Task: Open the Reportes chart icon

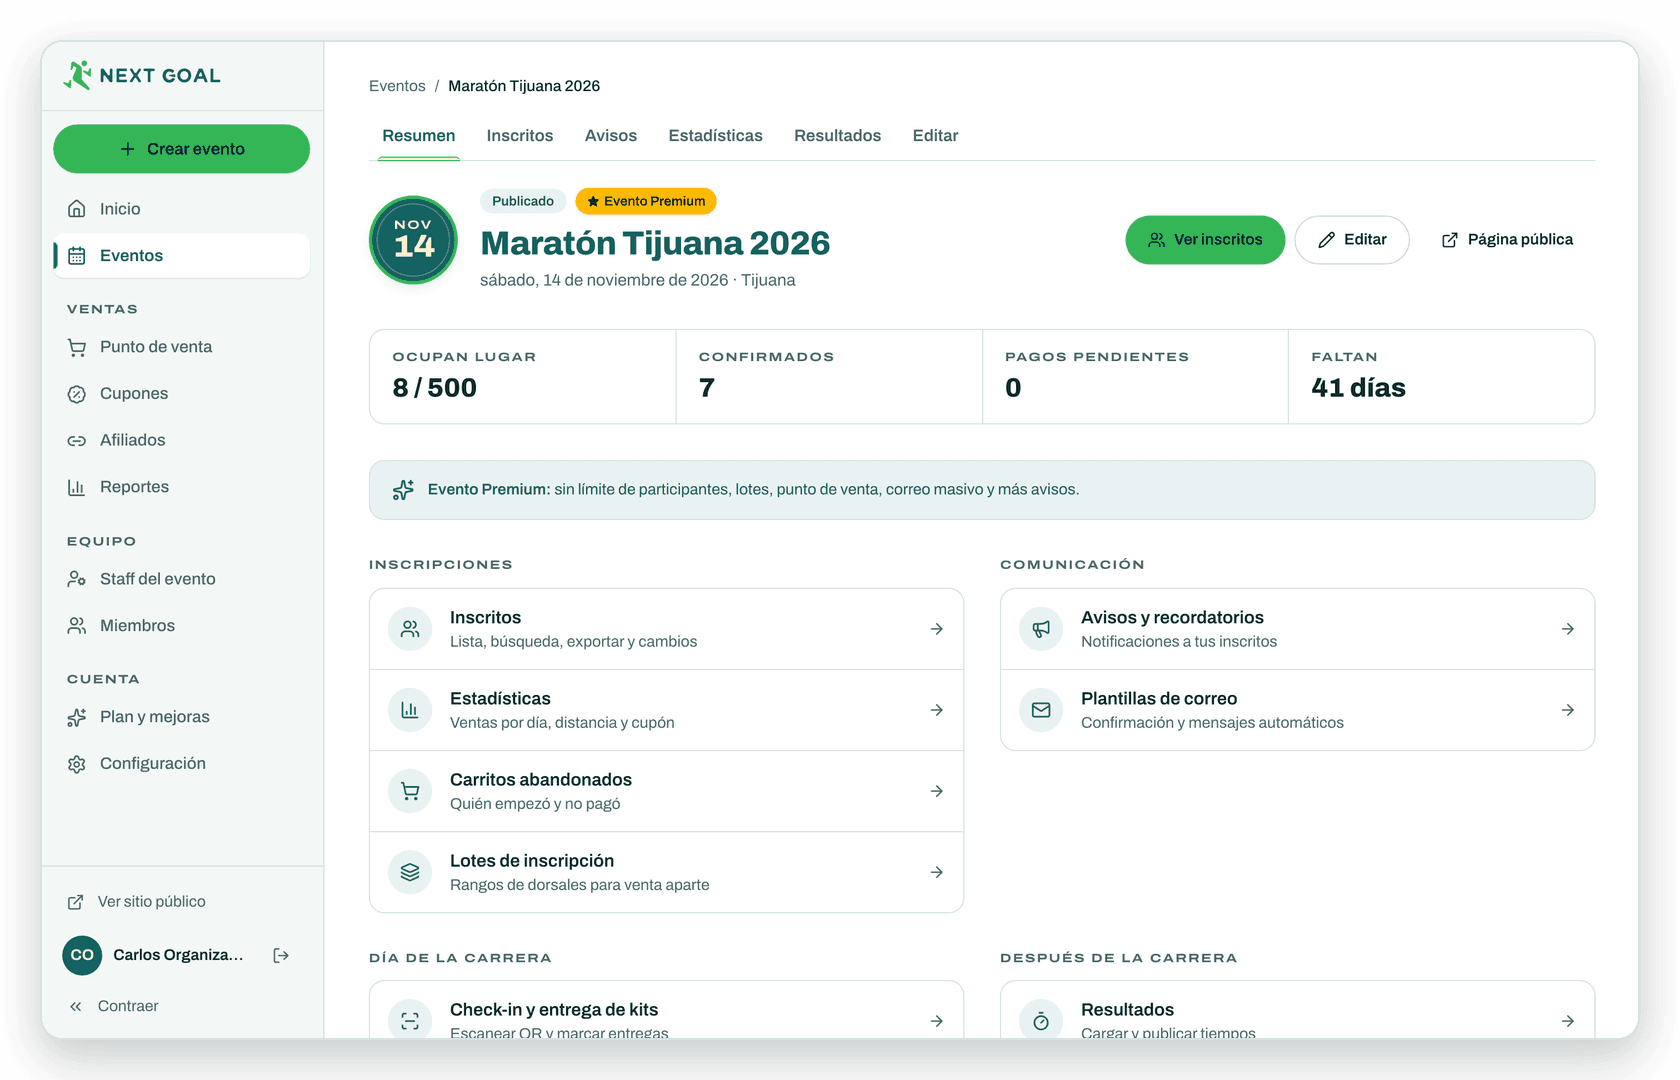Action: pos(77,487)
